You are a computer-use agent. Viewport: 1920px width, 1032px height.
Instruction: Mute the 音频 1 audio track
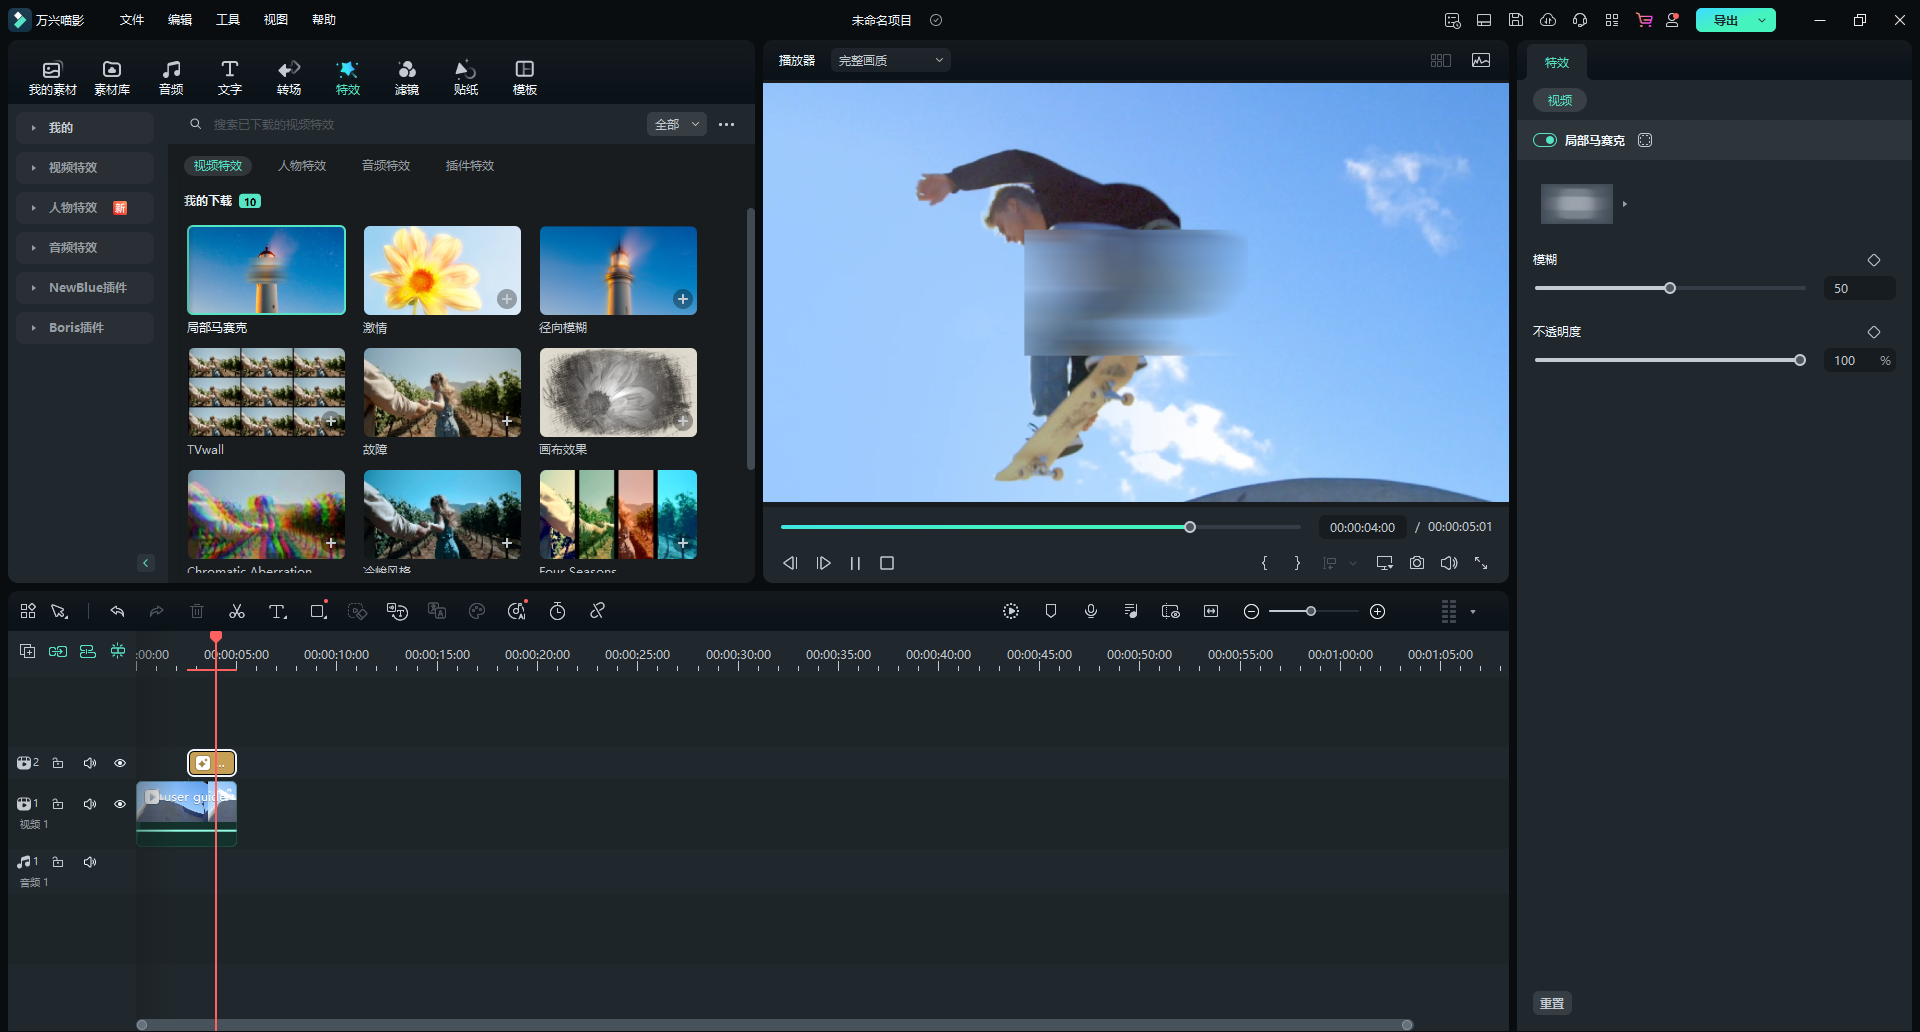tap(90, 862)
